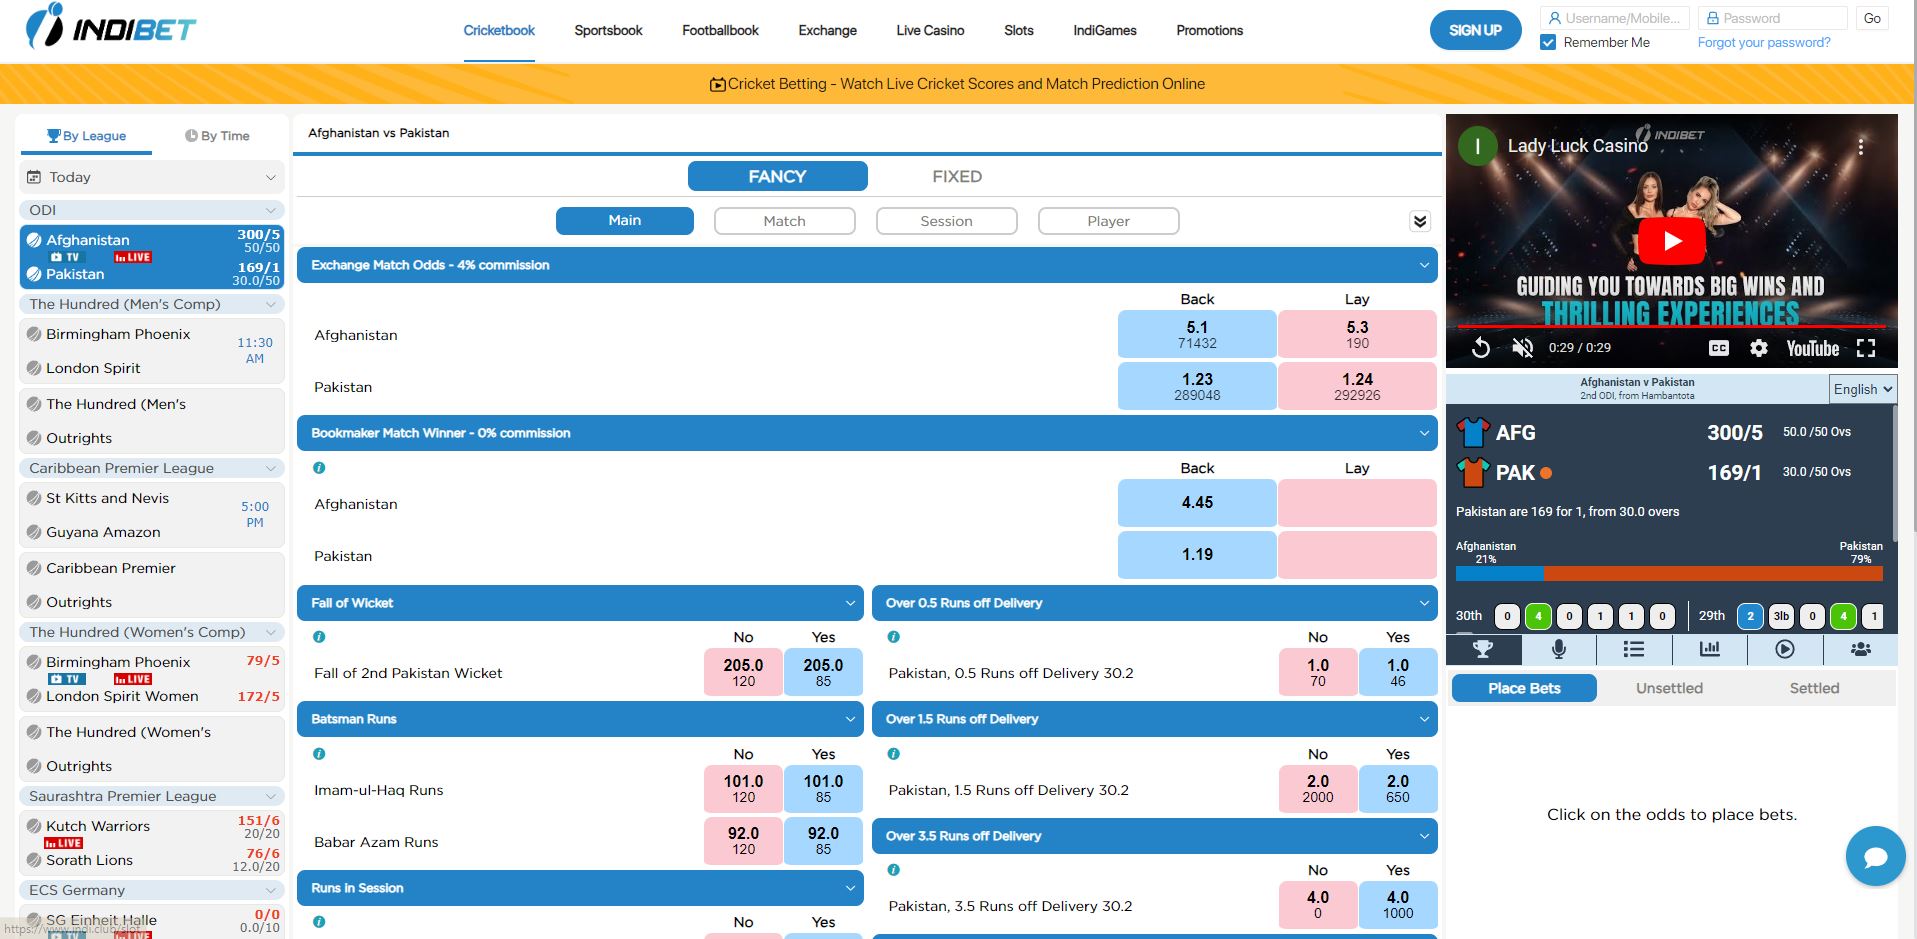Open the Sportsbook menu
The image size is (1917, 939).
[608, 30]
